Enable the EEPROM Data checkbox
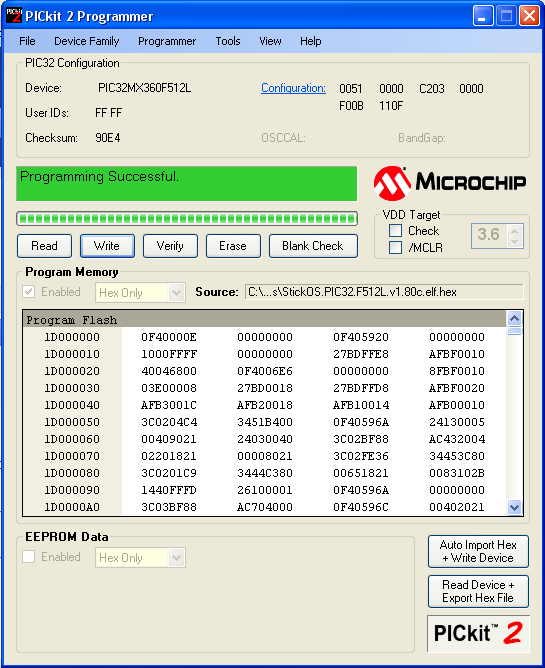545x668 pixels. point(29,557)
